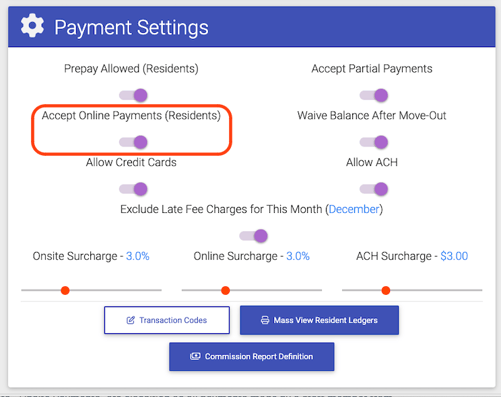The image size is (501, 397).
Task: Click the edit icon in Transaction Codes
Action: [130, 320]
